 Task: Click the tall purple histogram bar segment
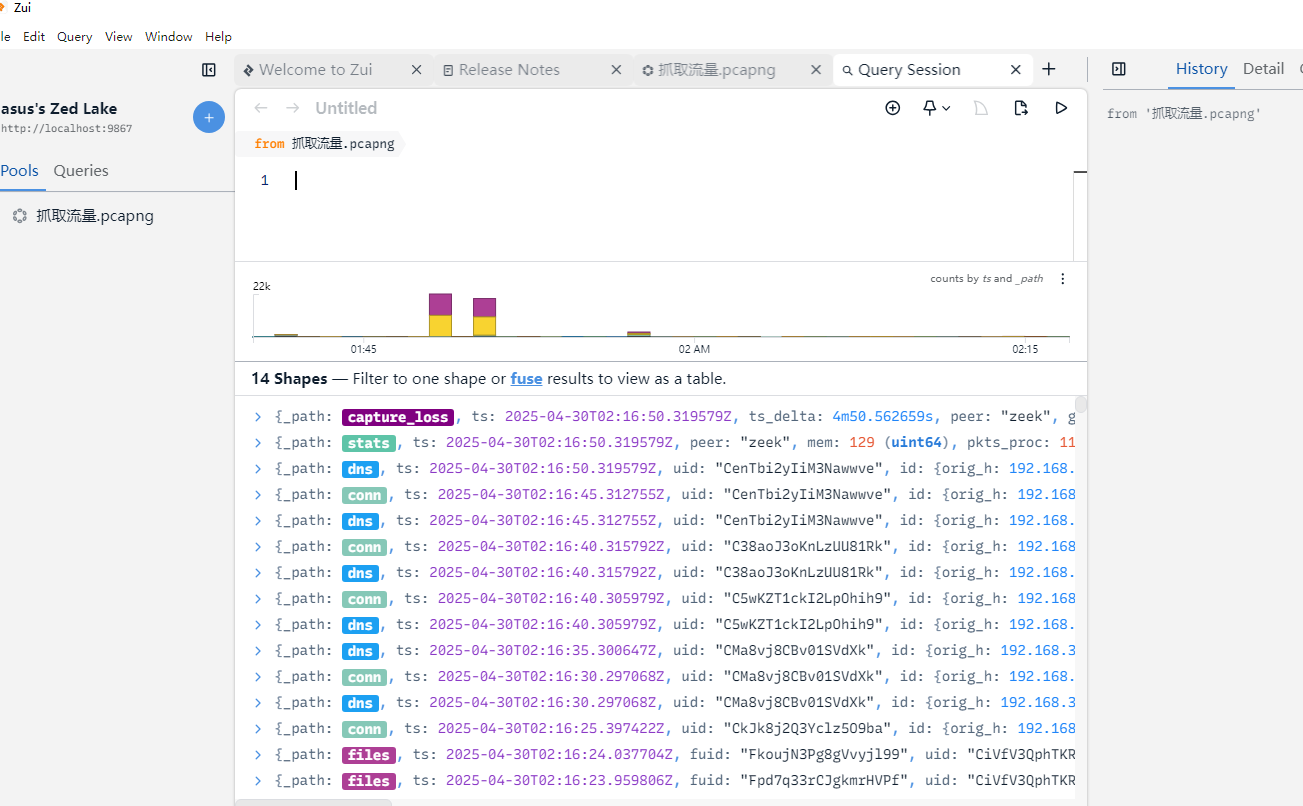440,304
